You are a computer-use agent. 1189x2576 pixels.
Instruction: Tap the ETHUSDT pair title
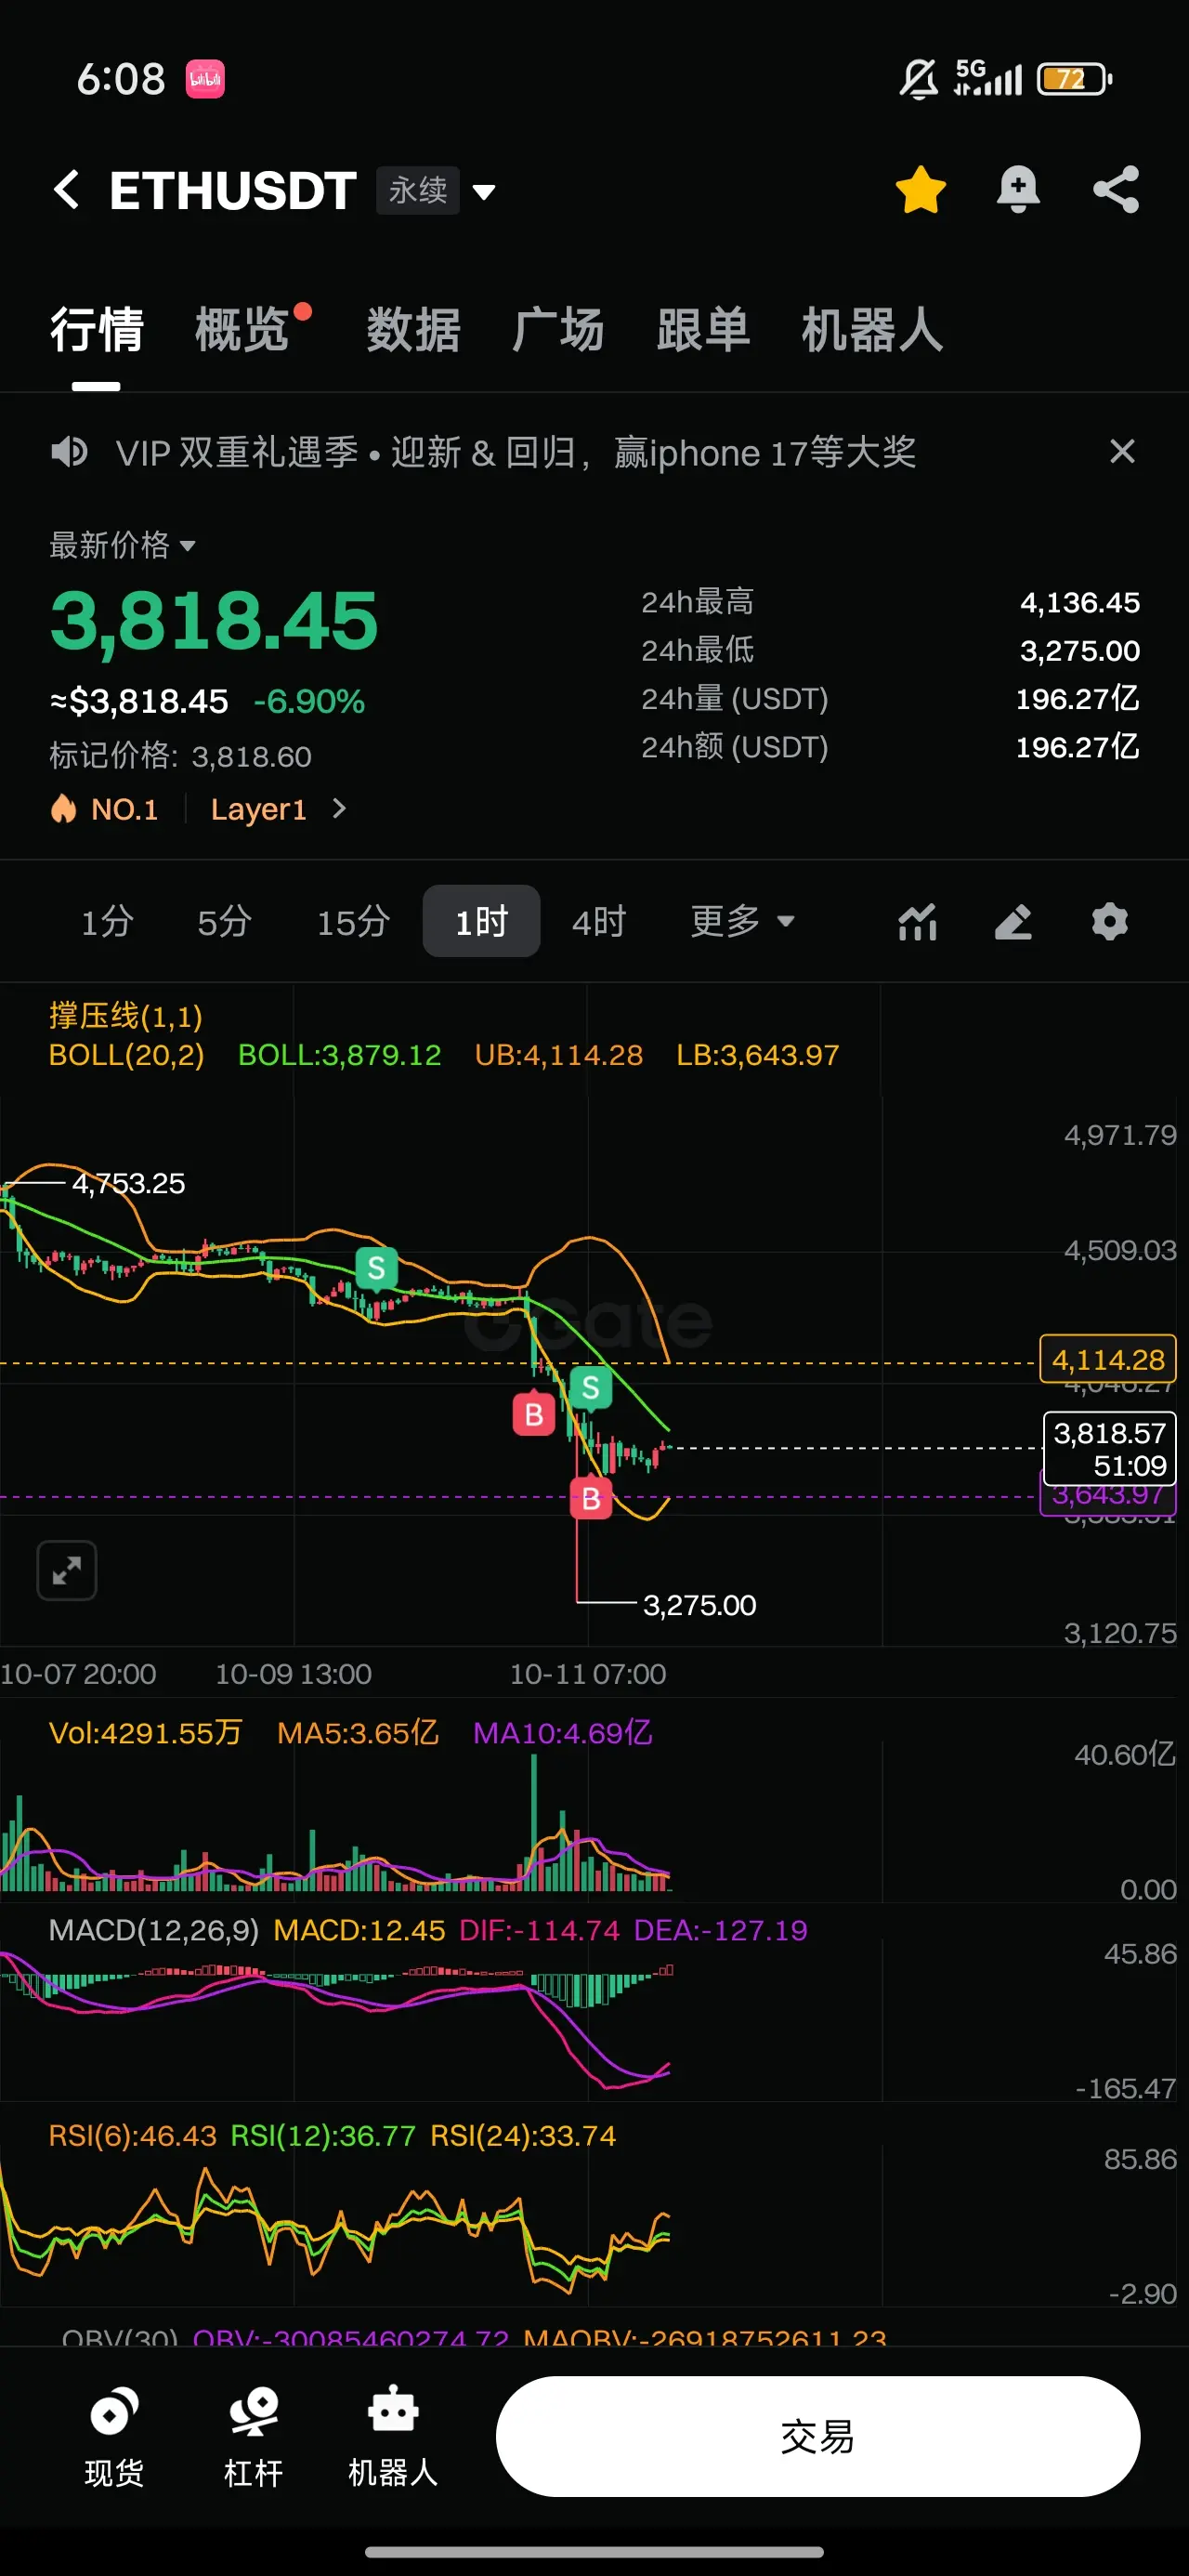pyautogui.click(x=233, y=190)
